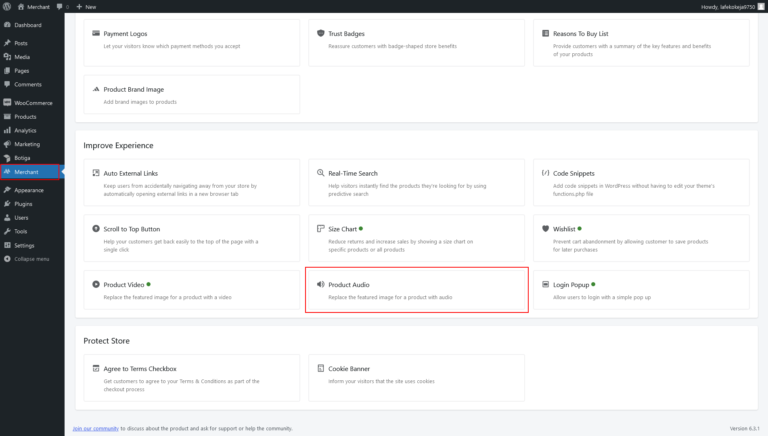Viewport: 768px width, 436px height.
Task: Open the Cookie Banner module title
Action: point(349,369)
